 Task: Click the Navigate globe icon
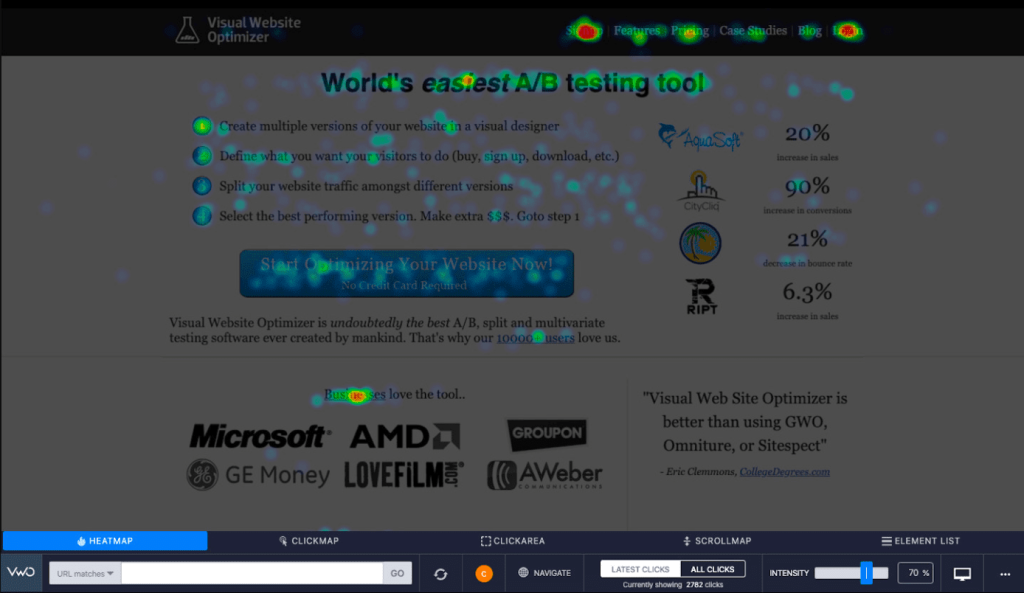pyautogui.click(x=523, y=573)
